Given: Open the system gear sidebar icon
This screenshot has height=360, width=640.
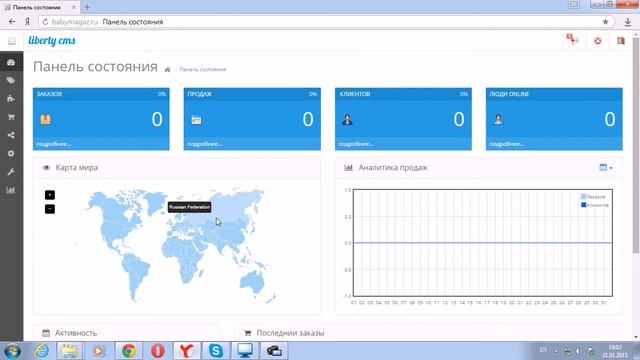Looking at the screenshot, I should 11,153.
